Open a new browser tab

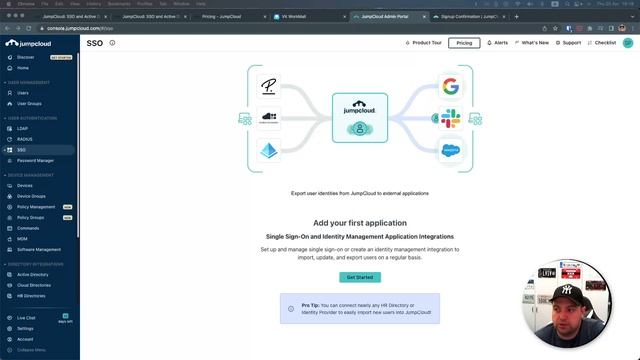(x=516, y=17)
